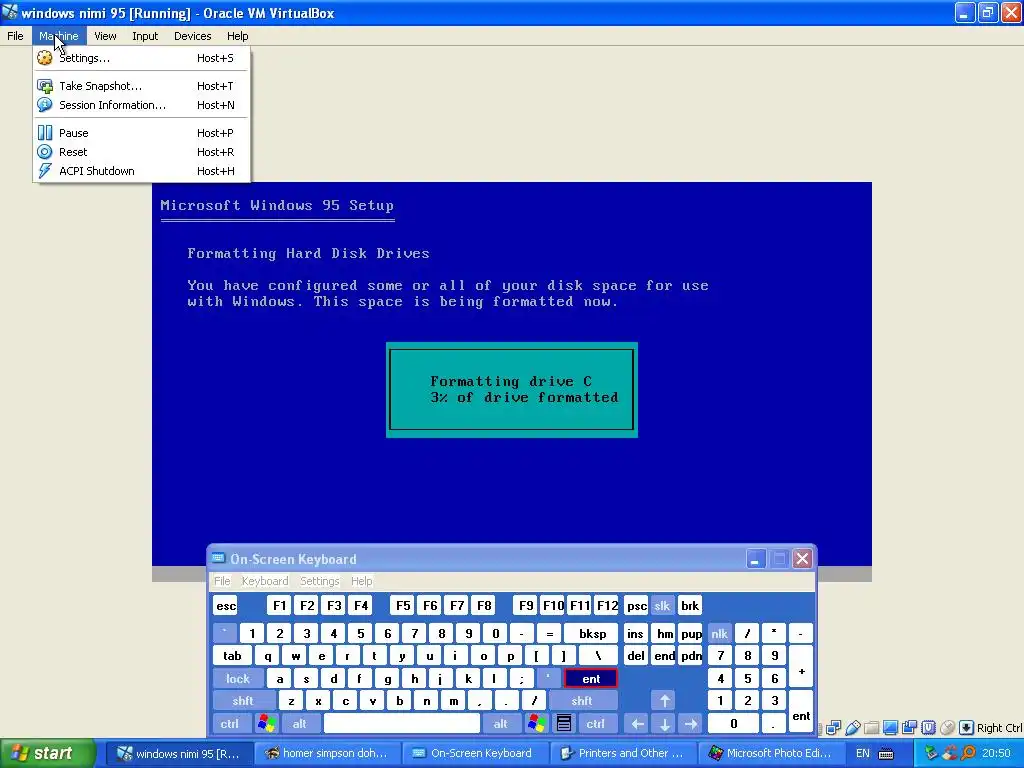Click the mouse integration status icon
Screen dimensions: 1024x768
948,728
